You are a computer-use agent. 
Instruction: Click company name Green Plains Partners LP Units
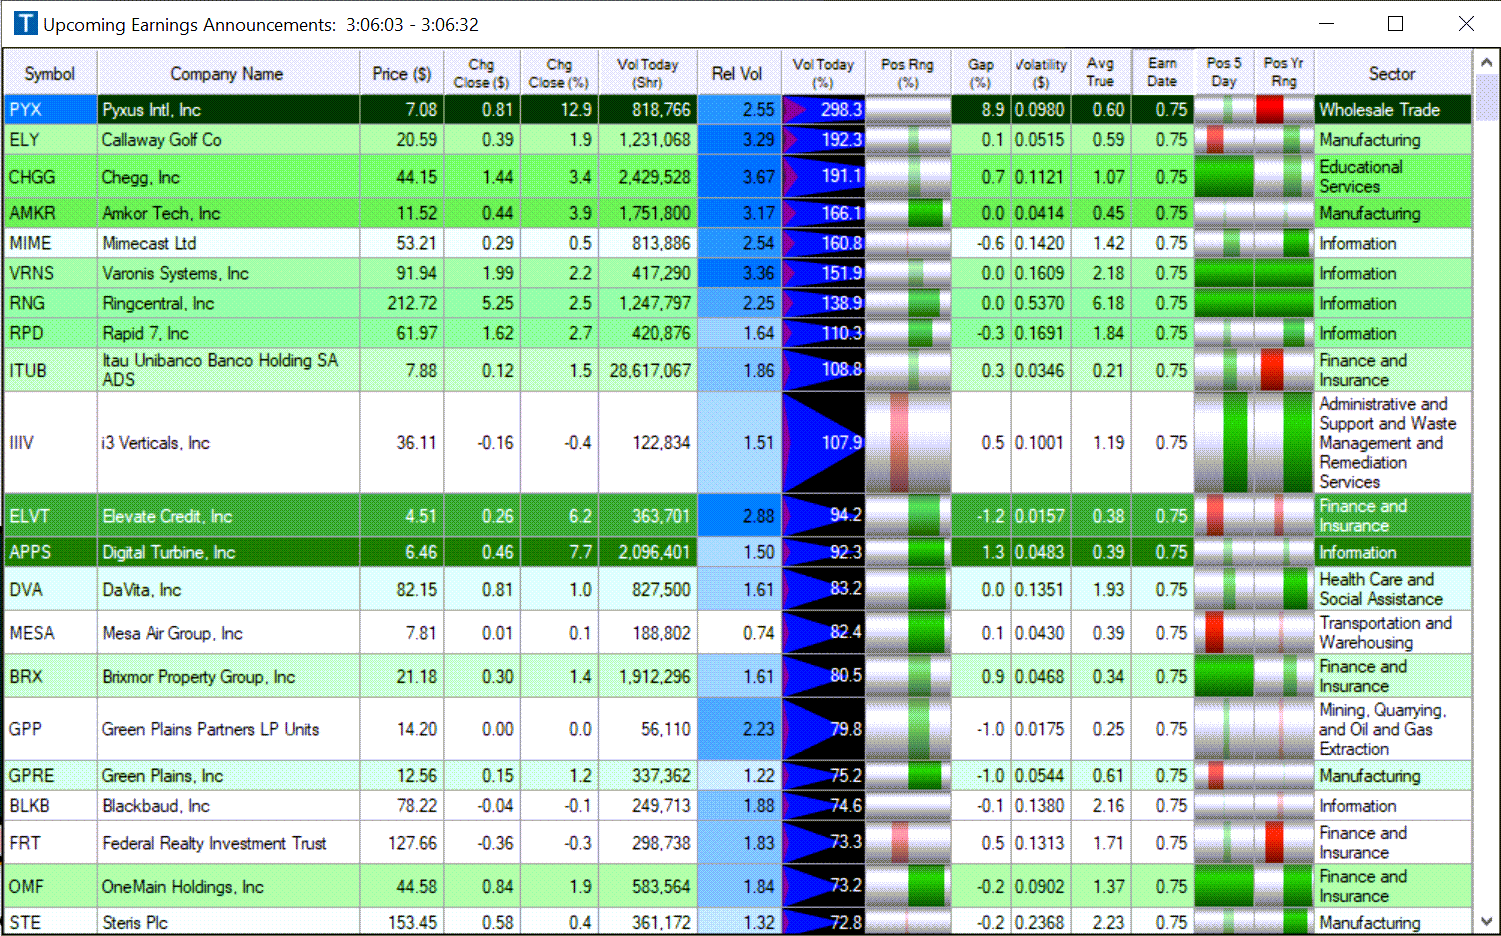(210, 729)
